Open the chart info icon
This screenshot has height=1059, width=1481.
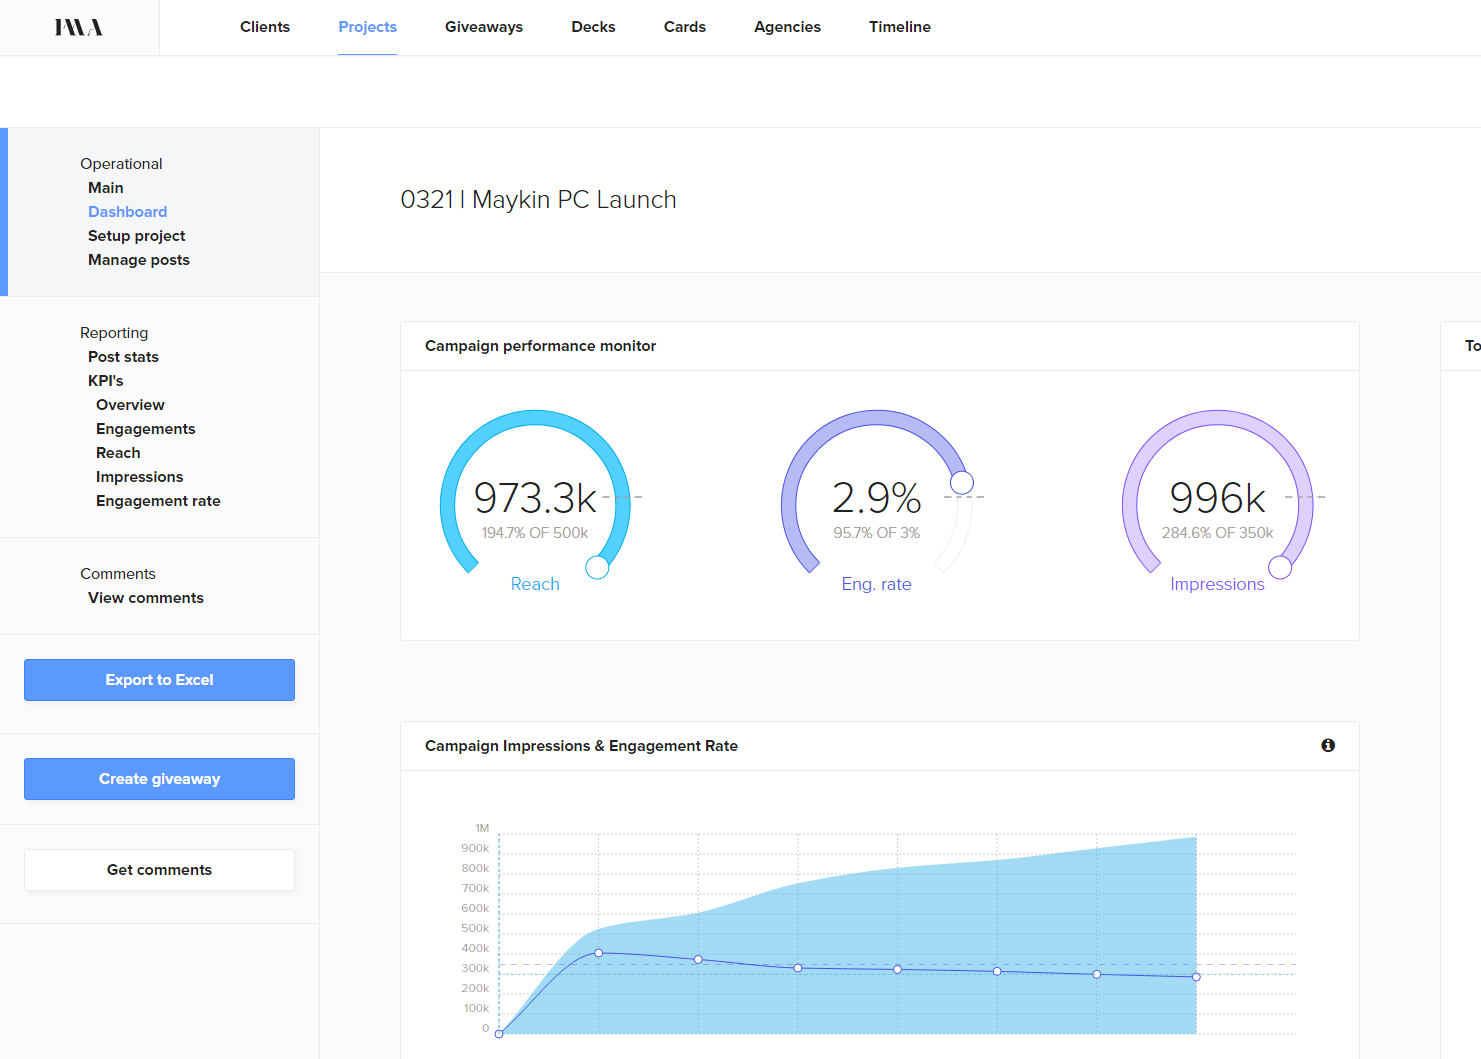pyautogui.click(x=1328, y=745)
